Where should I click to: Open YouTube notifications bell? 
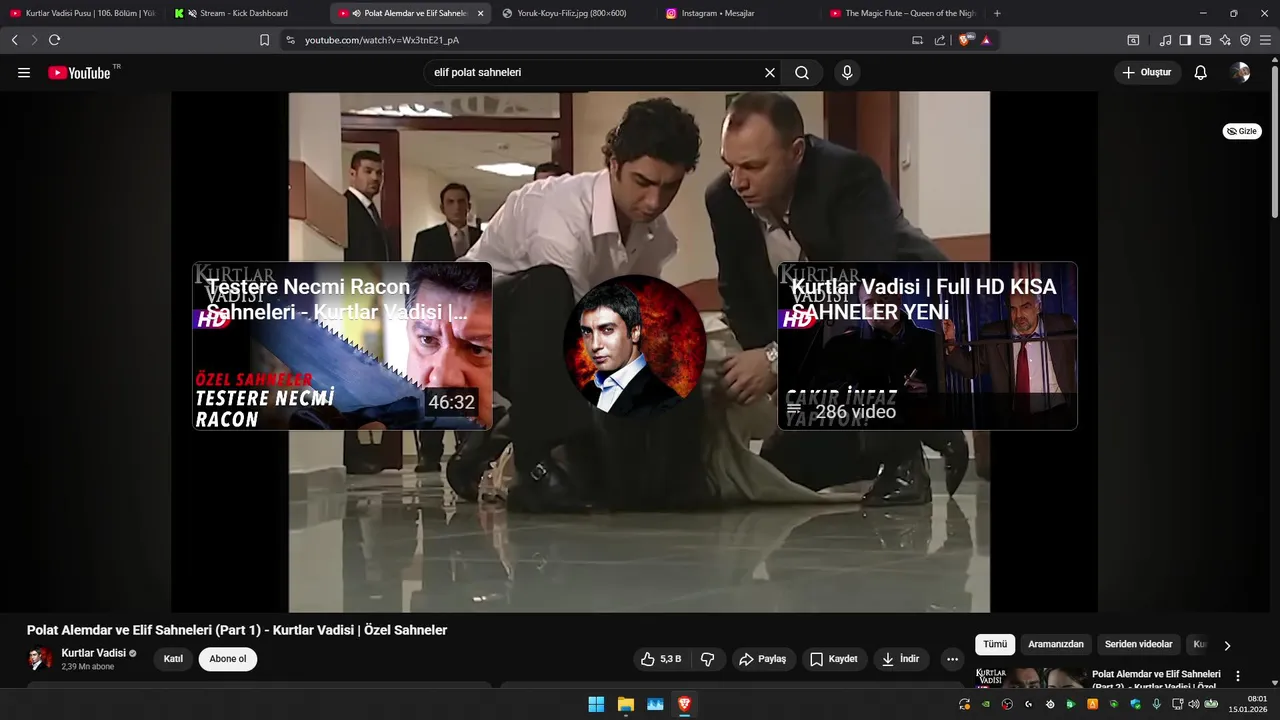[x=1201, y=73]
